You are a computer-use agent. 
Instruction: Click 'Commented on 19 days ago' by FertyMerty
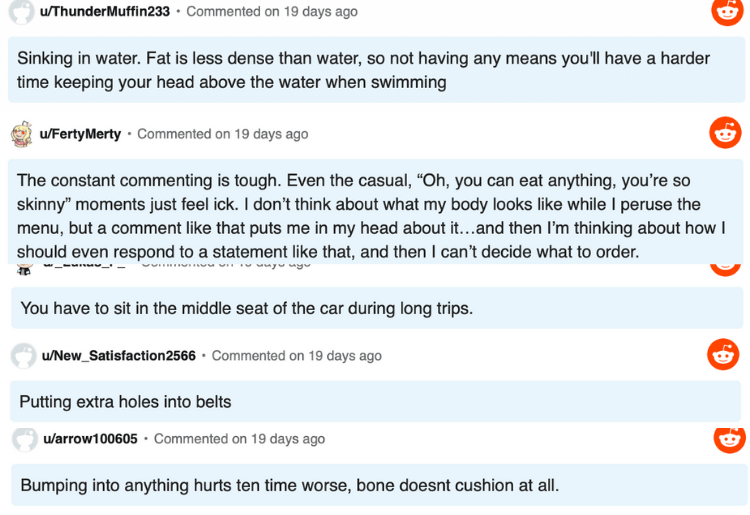(x=222, y=134)
